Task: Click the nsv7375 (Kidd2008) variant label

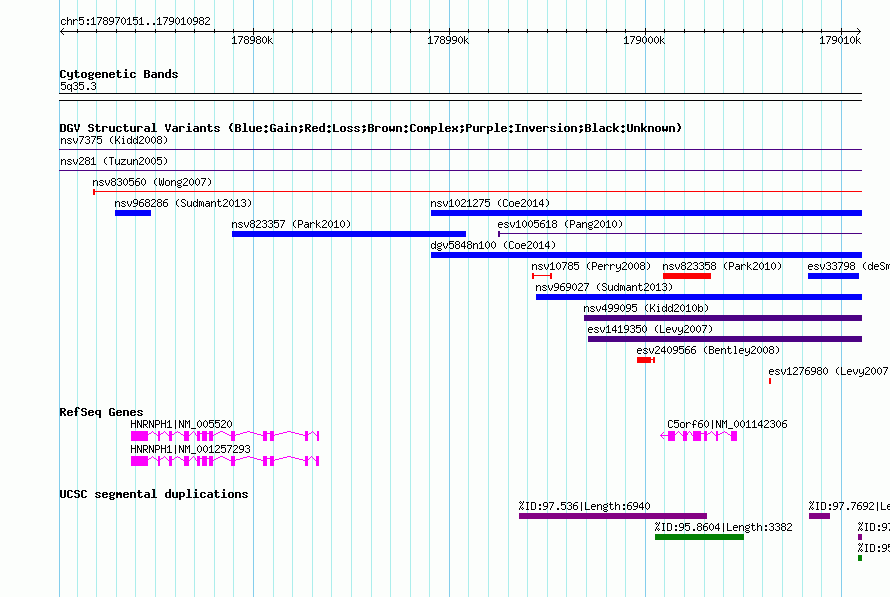Action: pyautogui.click(x=114, y=140)
